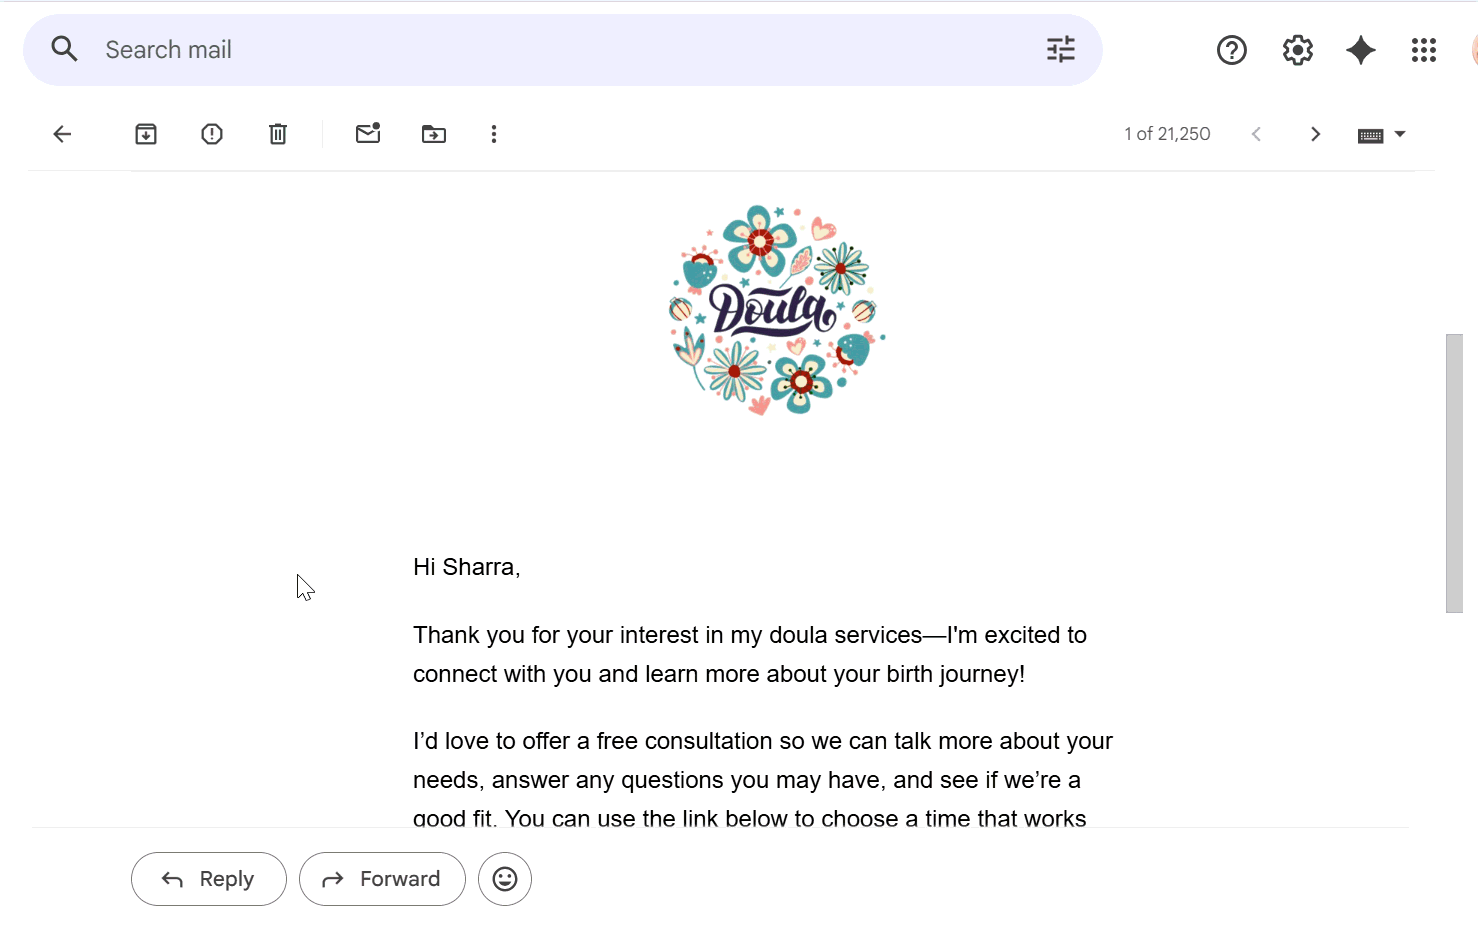
Task: Click the '1 of 21,250' counter text
Action: click(x=1167, y=134)
